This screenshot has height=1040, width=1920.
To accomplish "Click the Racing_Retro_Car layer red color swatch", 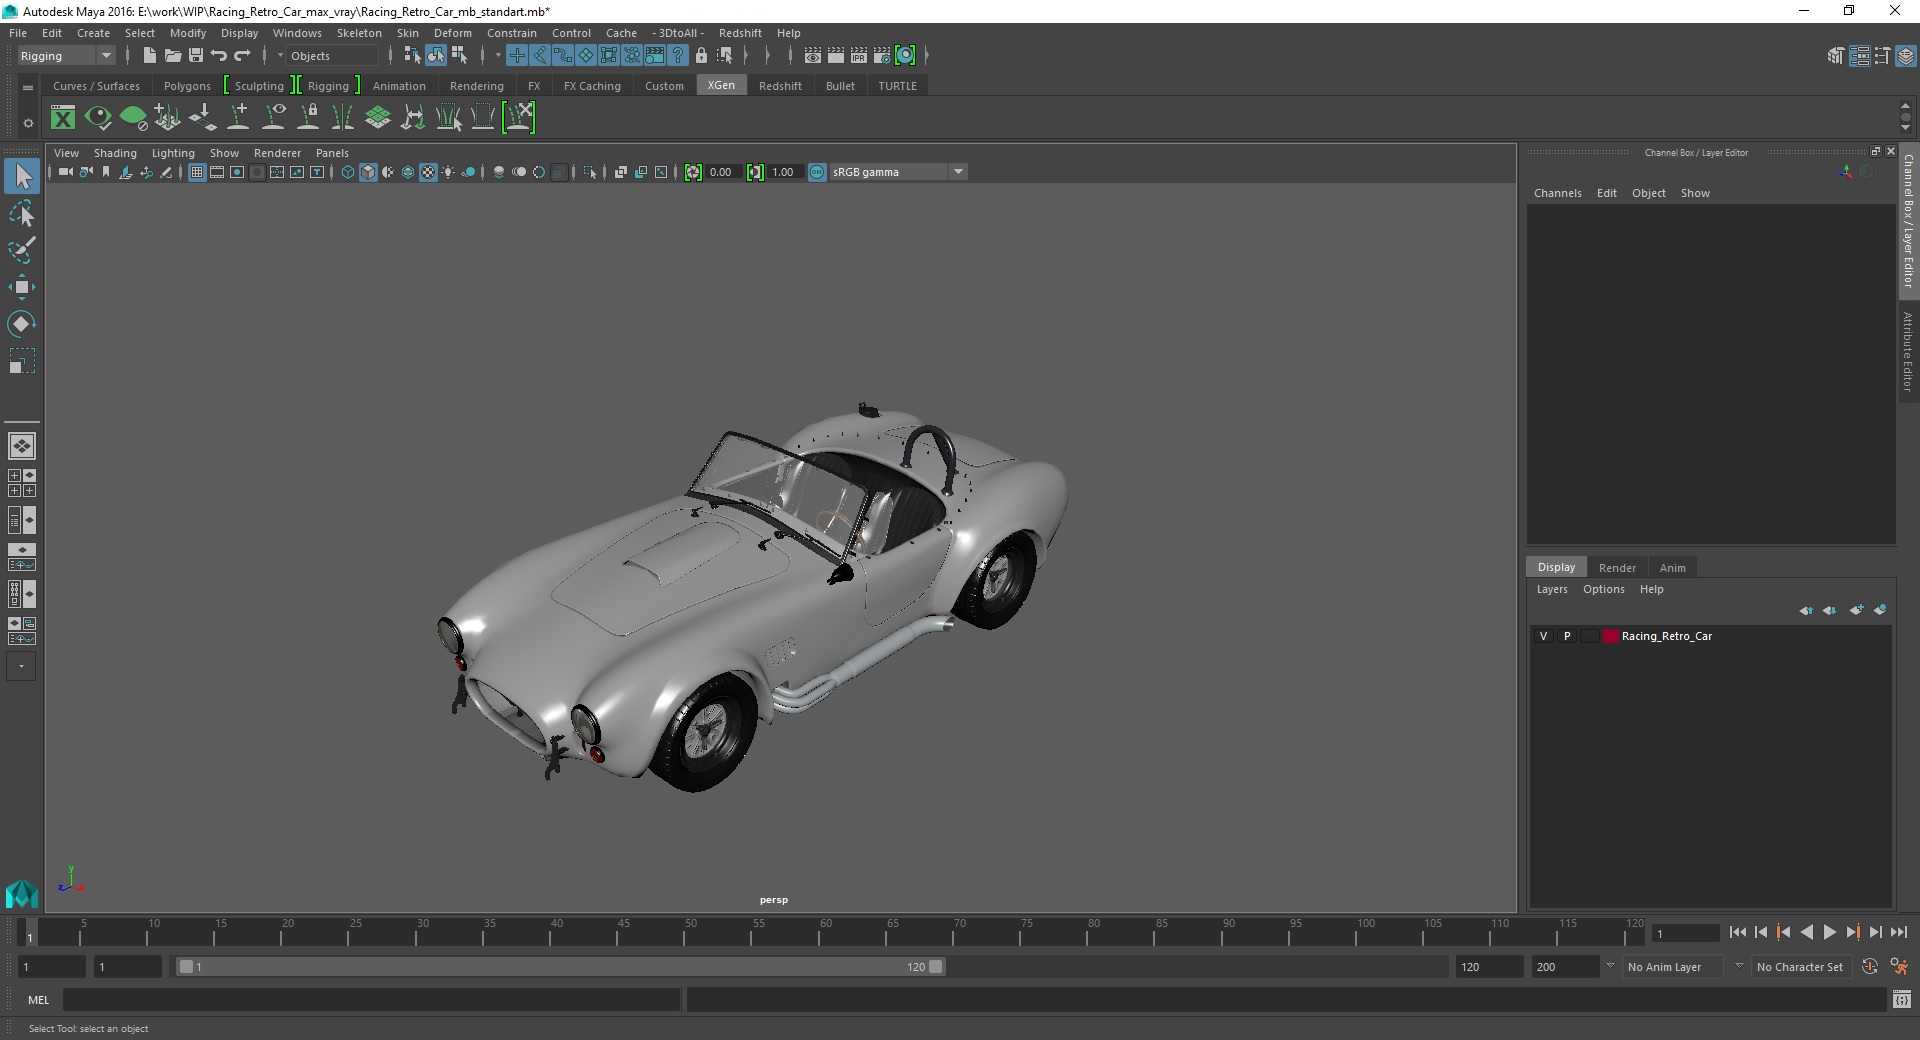I will pyautogui.click(x=1610, y=636).
